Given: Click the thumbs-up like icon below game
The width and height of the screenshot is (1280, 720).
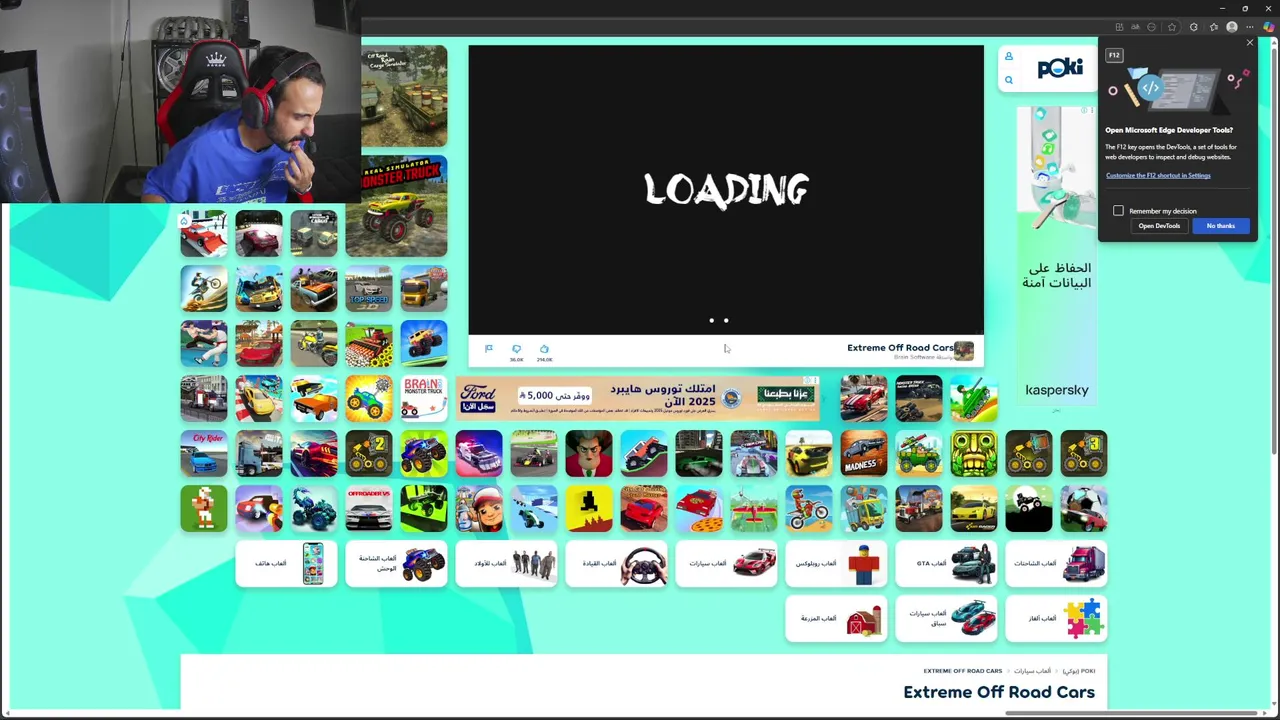Looking at the screenshot, I should 544,349.
